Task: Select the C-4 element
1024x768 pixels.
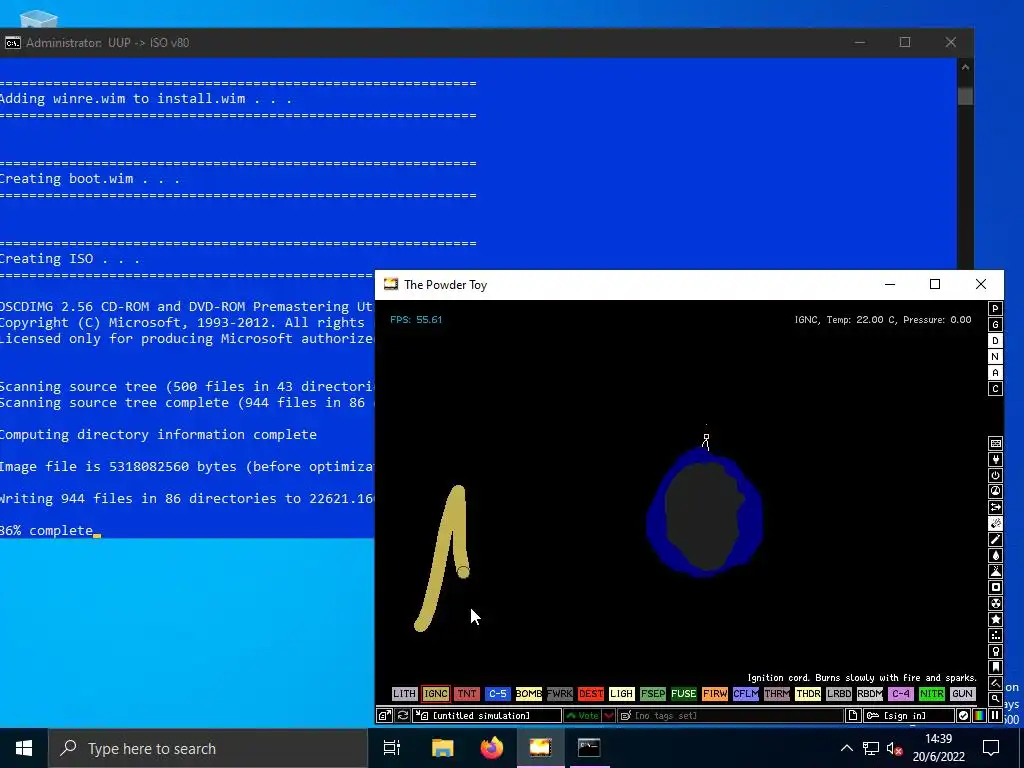Action: pyautogui.click(x=901, y=694)
